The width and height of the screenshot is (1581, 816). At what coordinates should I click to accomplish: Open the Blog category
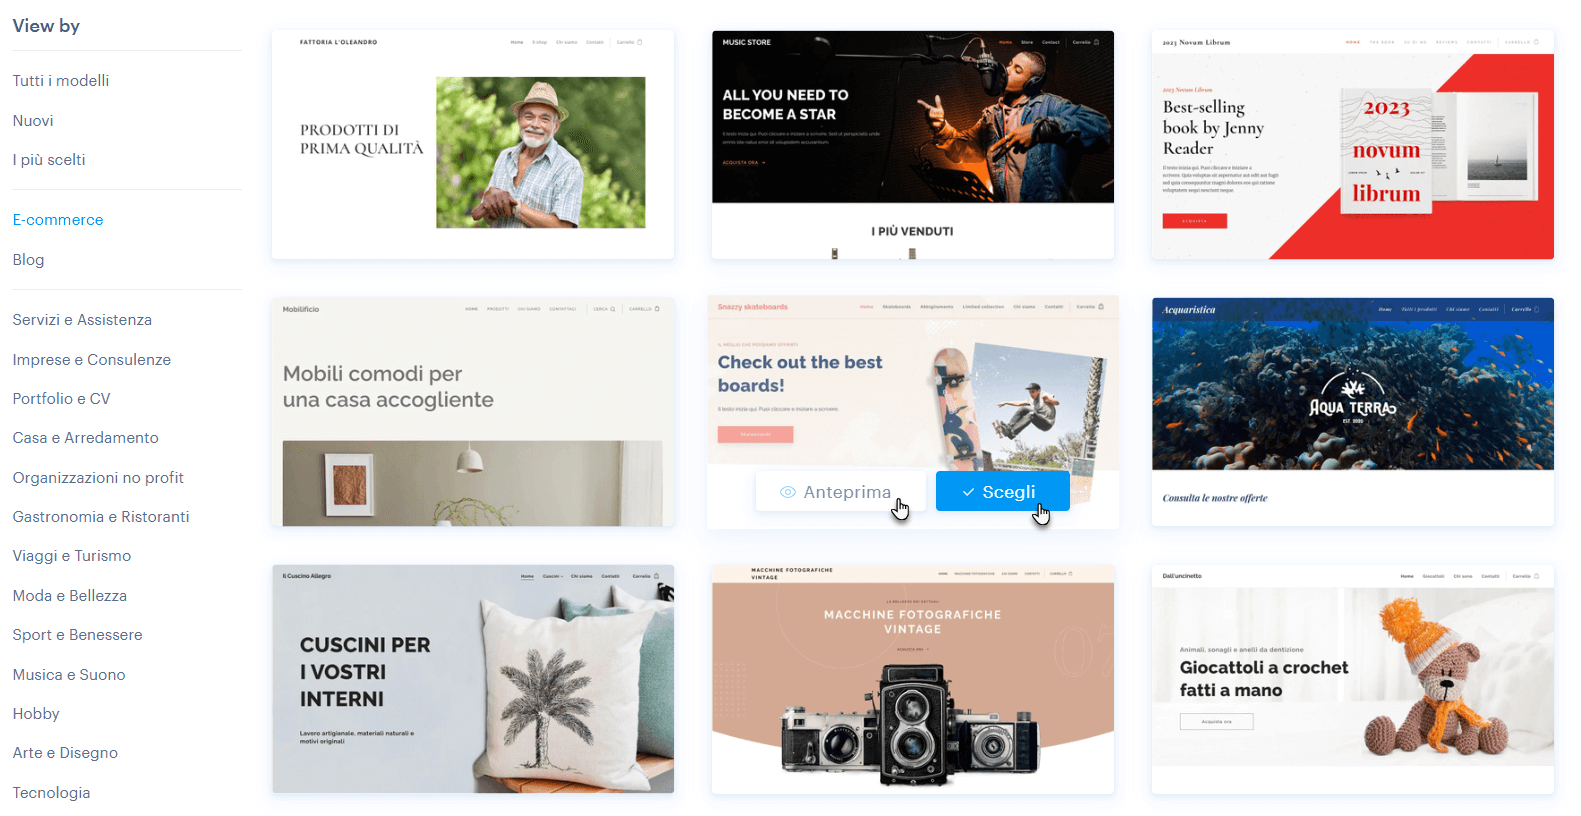tap(28, 260)
